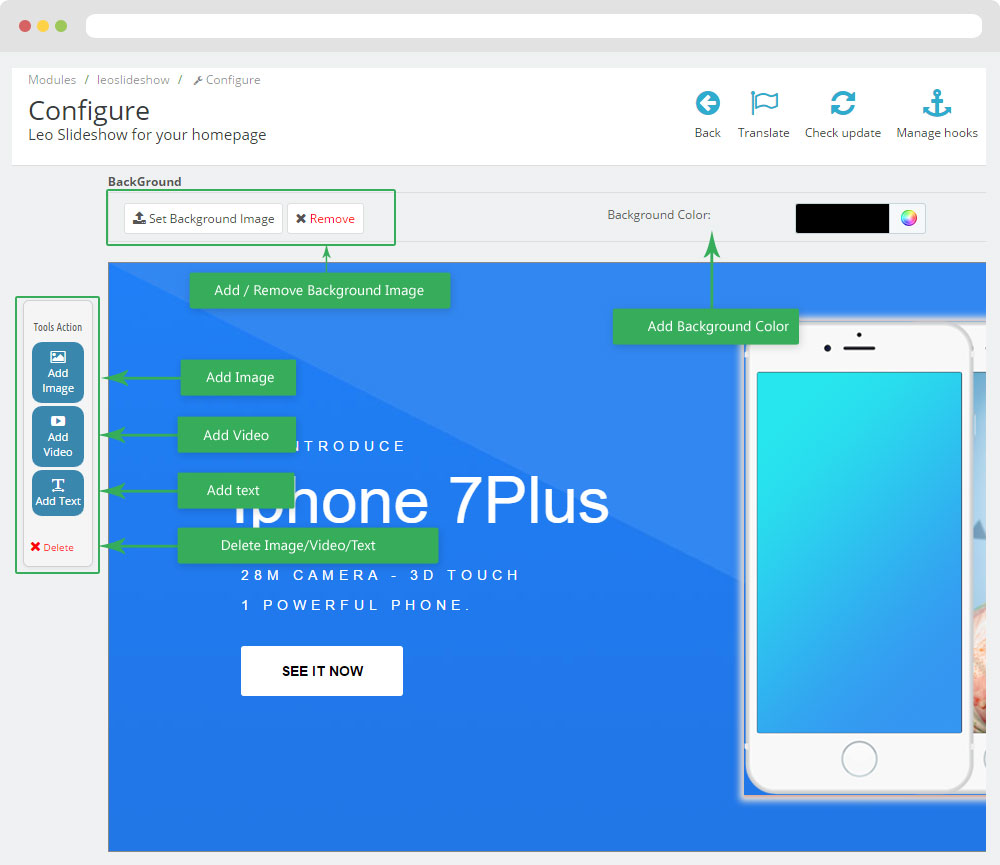The image size is (1000, 865).
Task: Open Manage hooks anchor icon
Action: click(936, 103)
